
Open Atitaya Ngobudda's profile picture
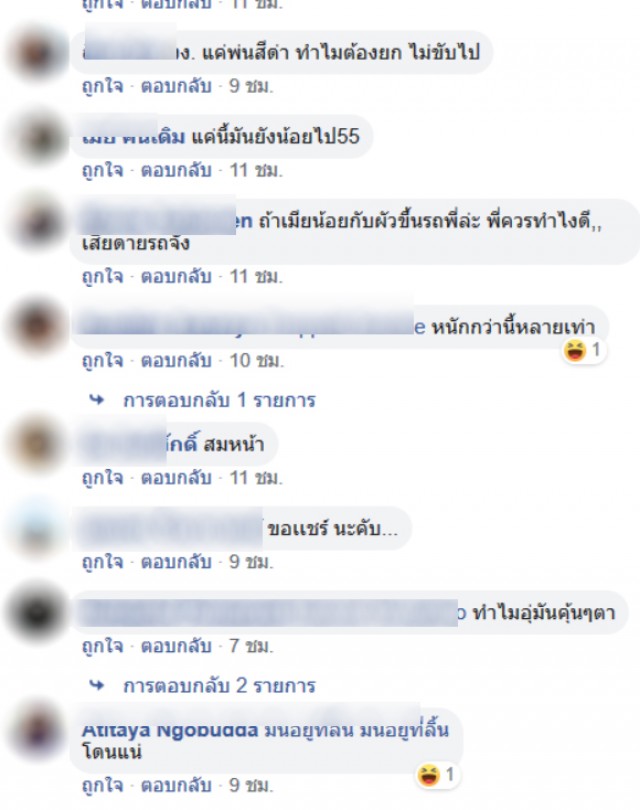[37, 730]
